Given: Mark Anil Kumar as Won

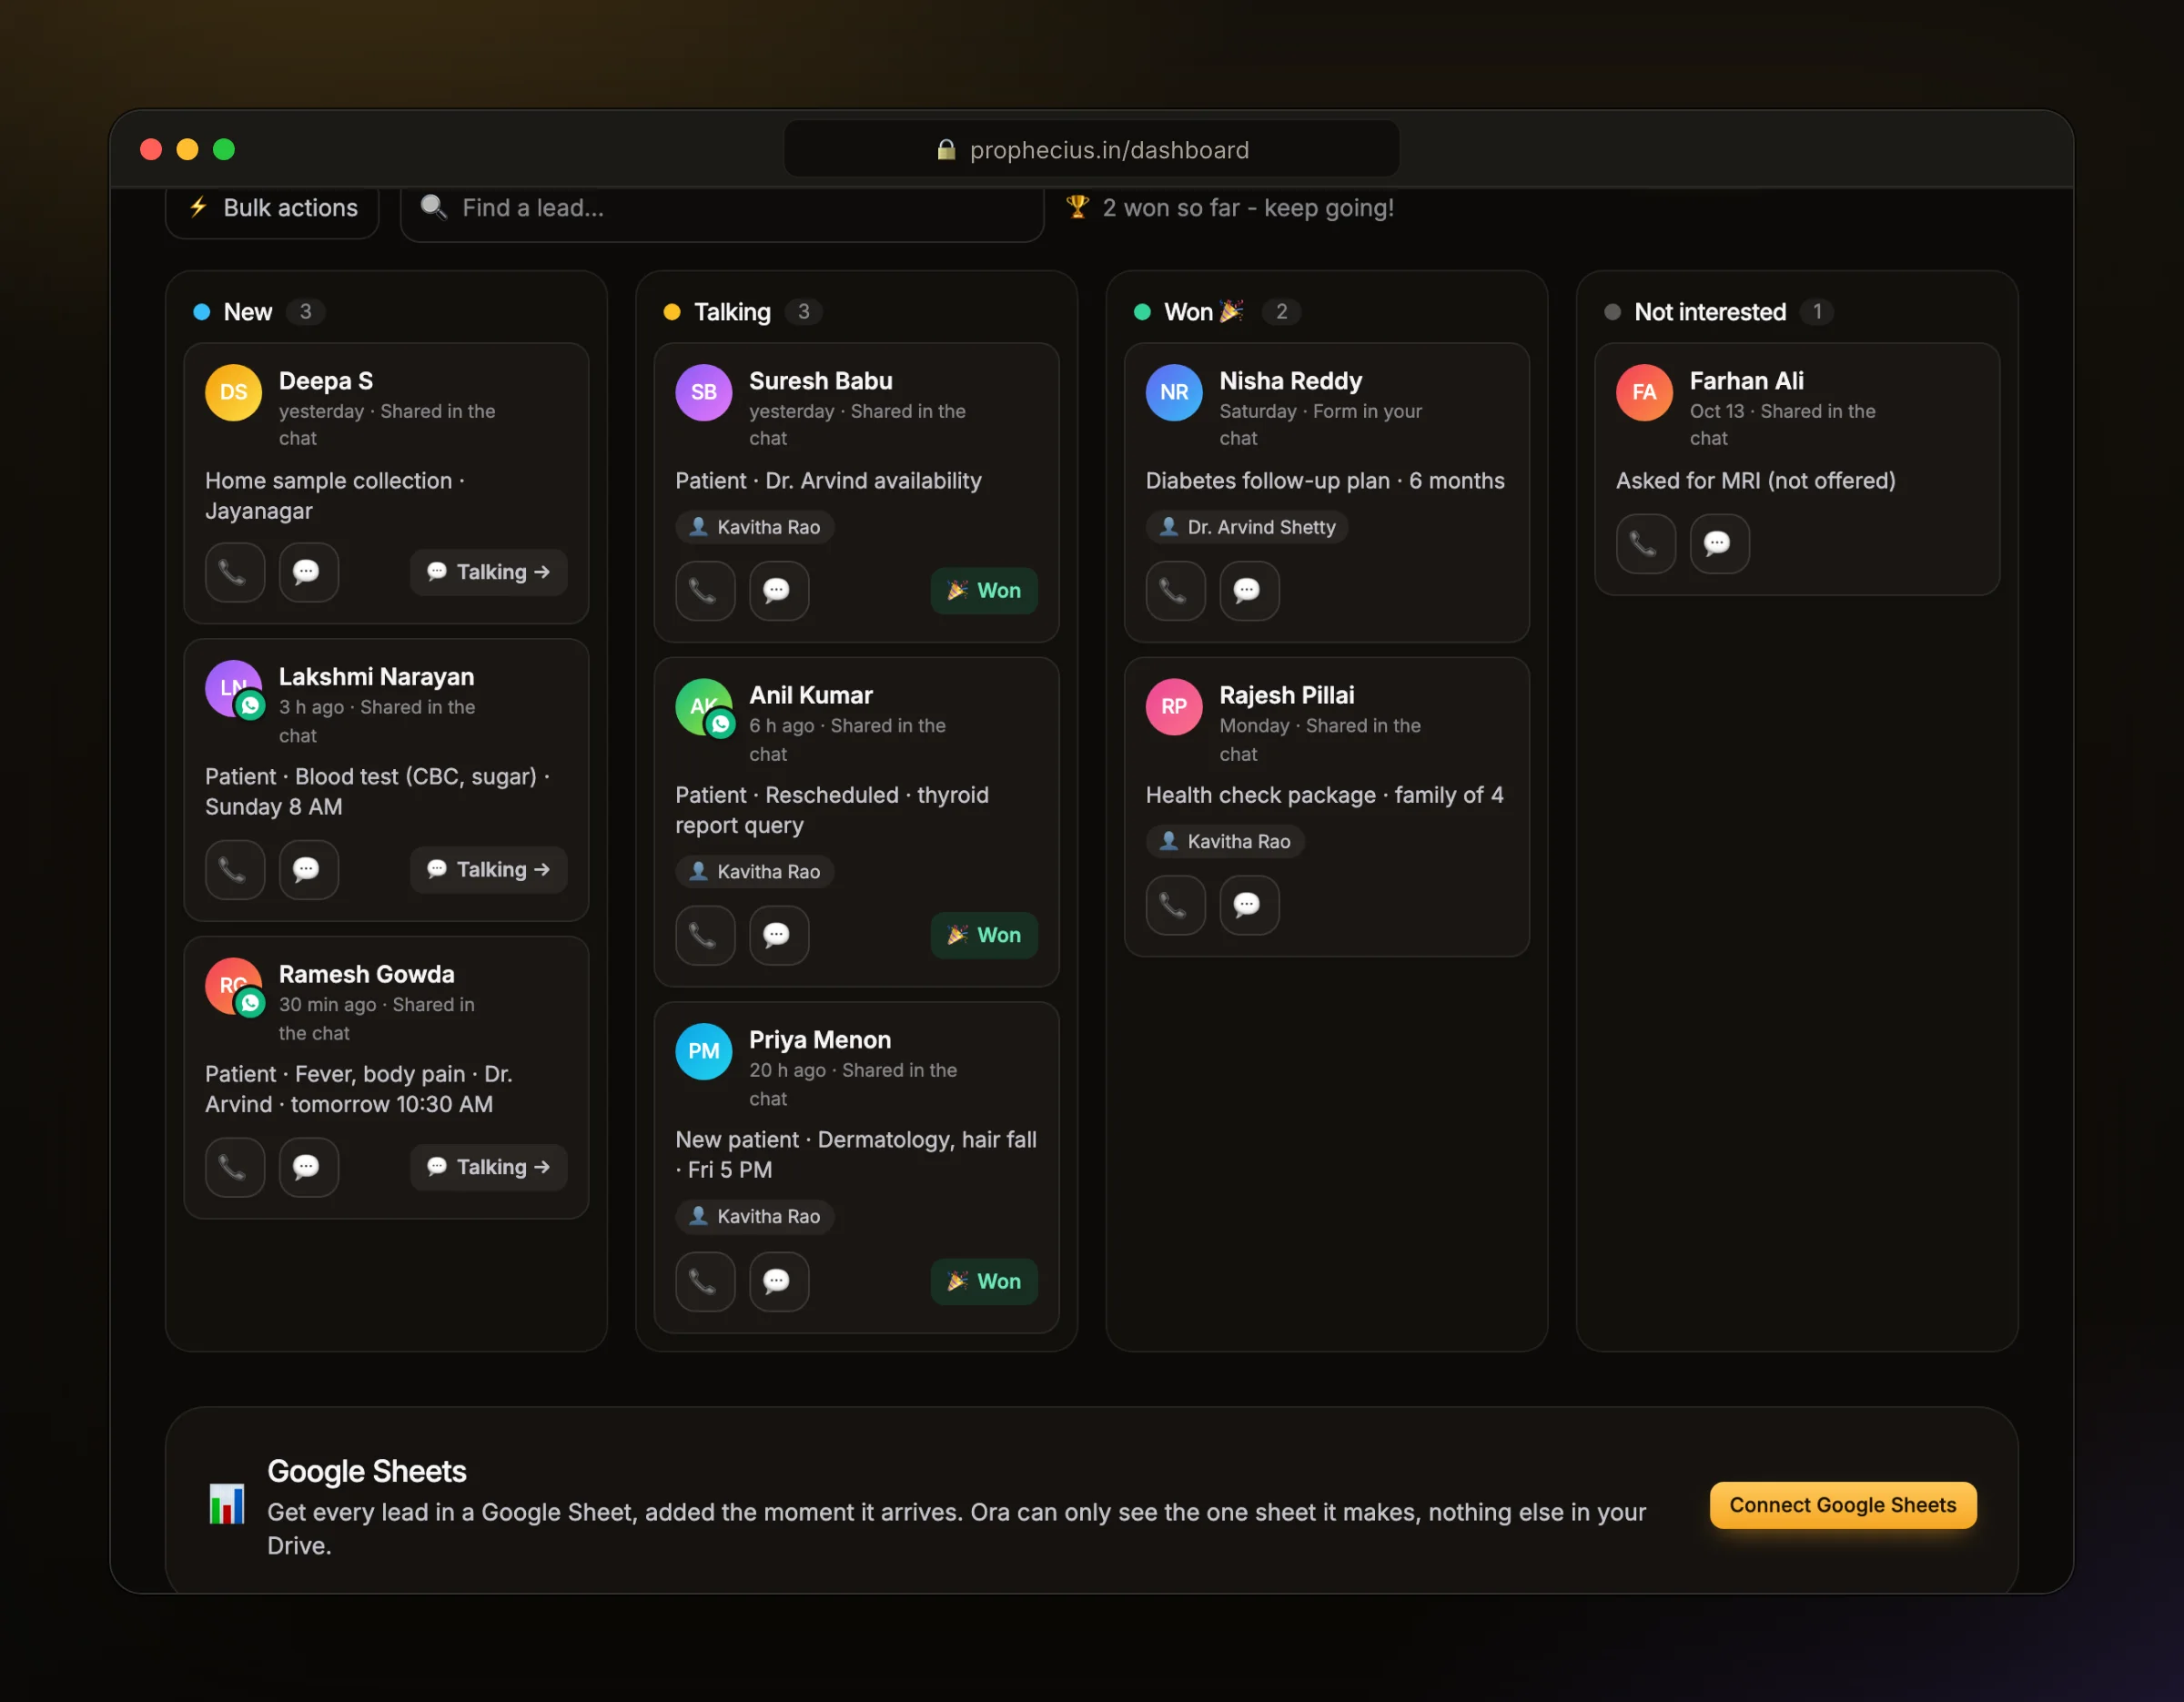Looking at the screenshot, I should [x=984, y=936].
